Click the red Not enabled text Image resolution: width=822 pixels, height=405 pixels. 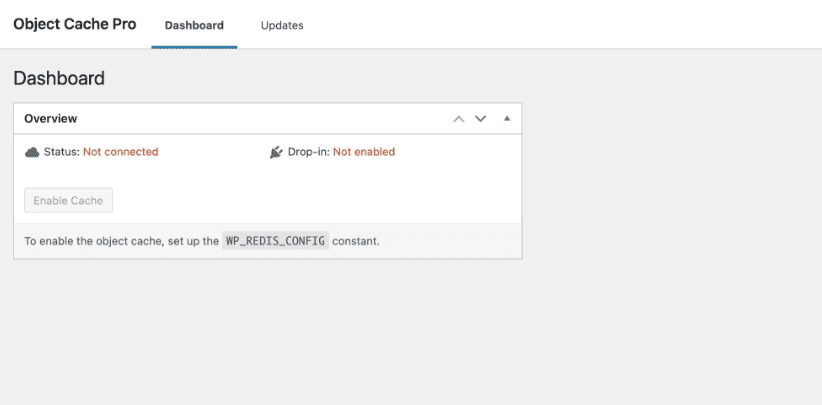(x=363, y=152)
